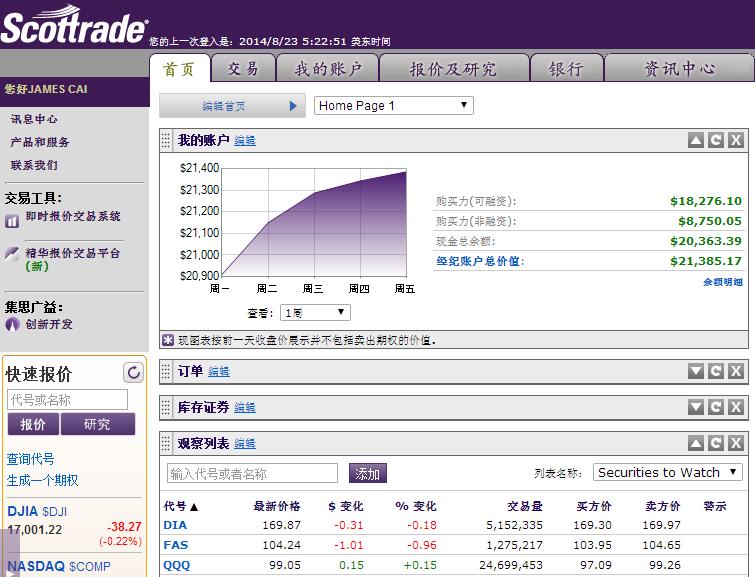755x577 pixels.
Task: Open the 报价及研究 tab
Action: (452, 69)
